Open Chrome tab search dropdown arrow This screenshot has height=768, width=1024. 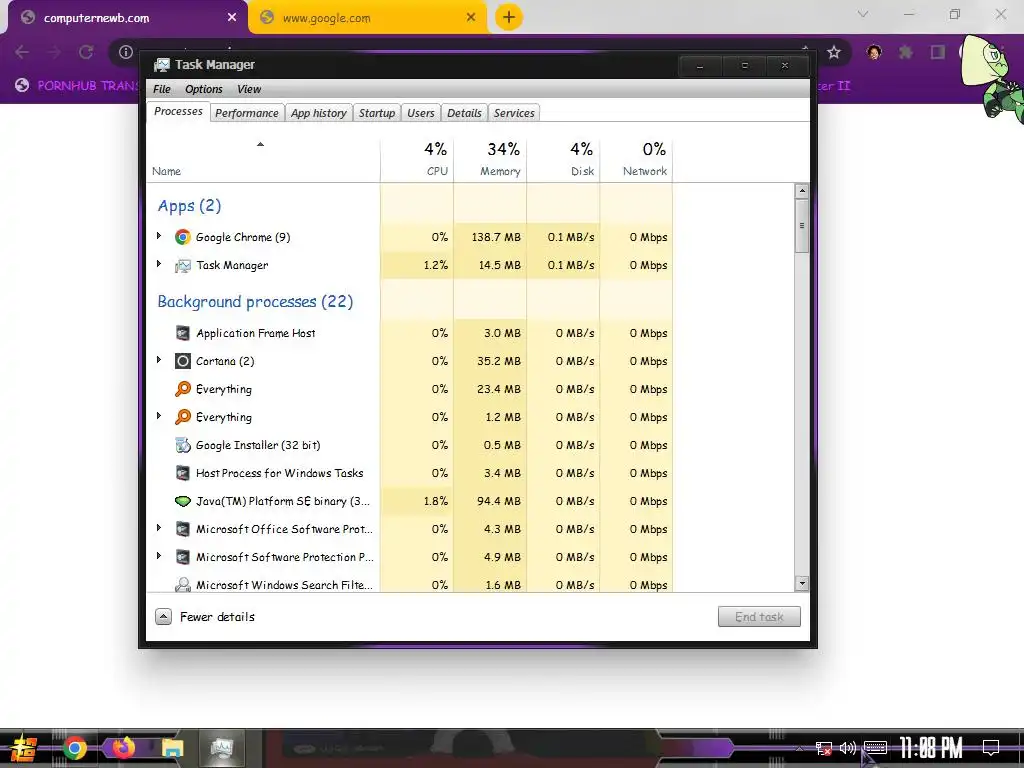[863, 14]
